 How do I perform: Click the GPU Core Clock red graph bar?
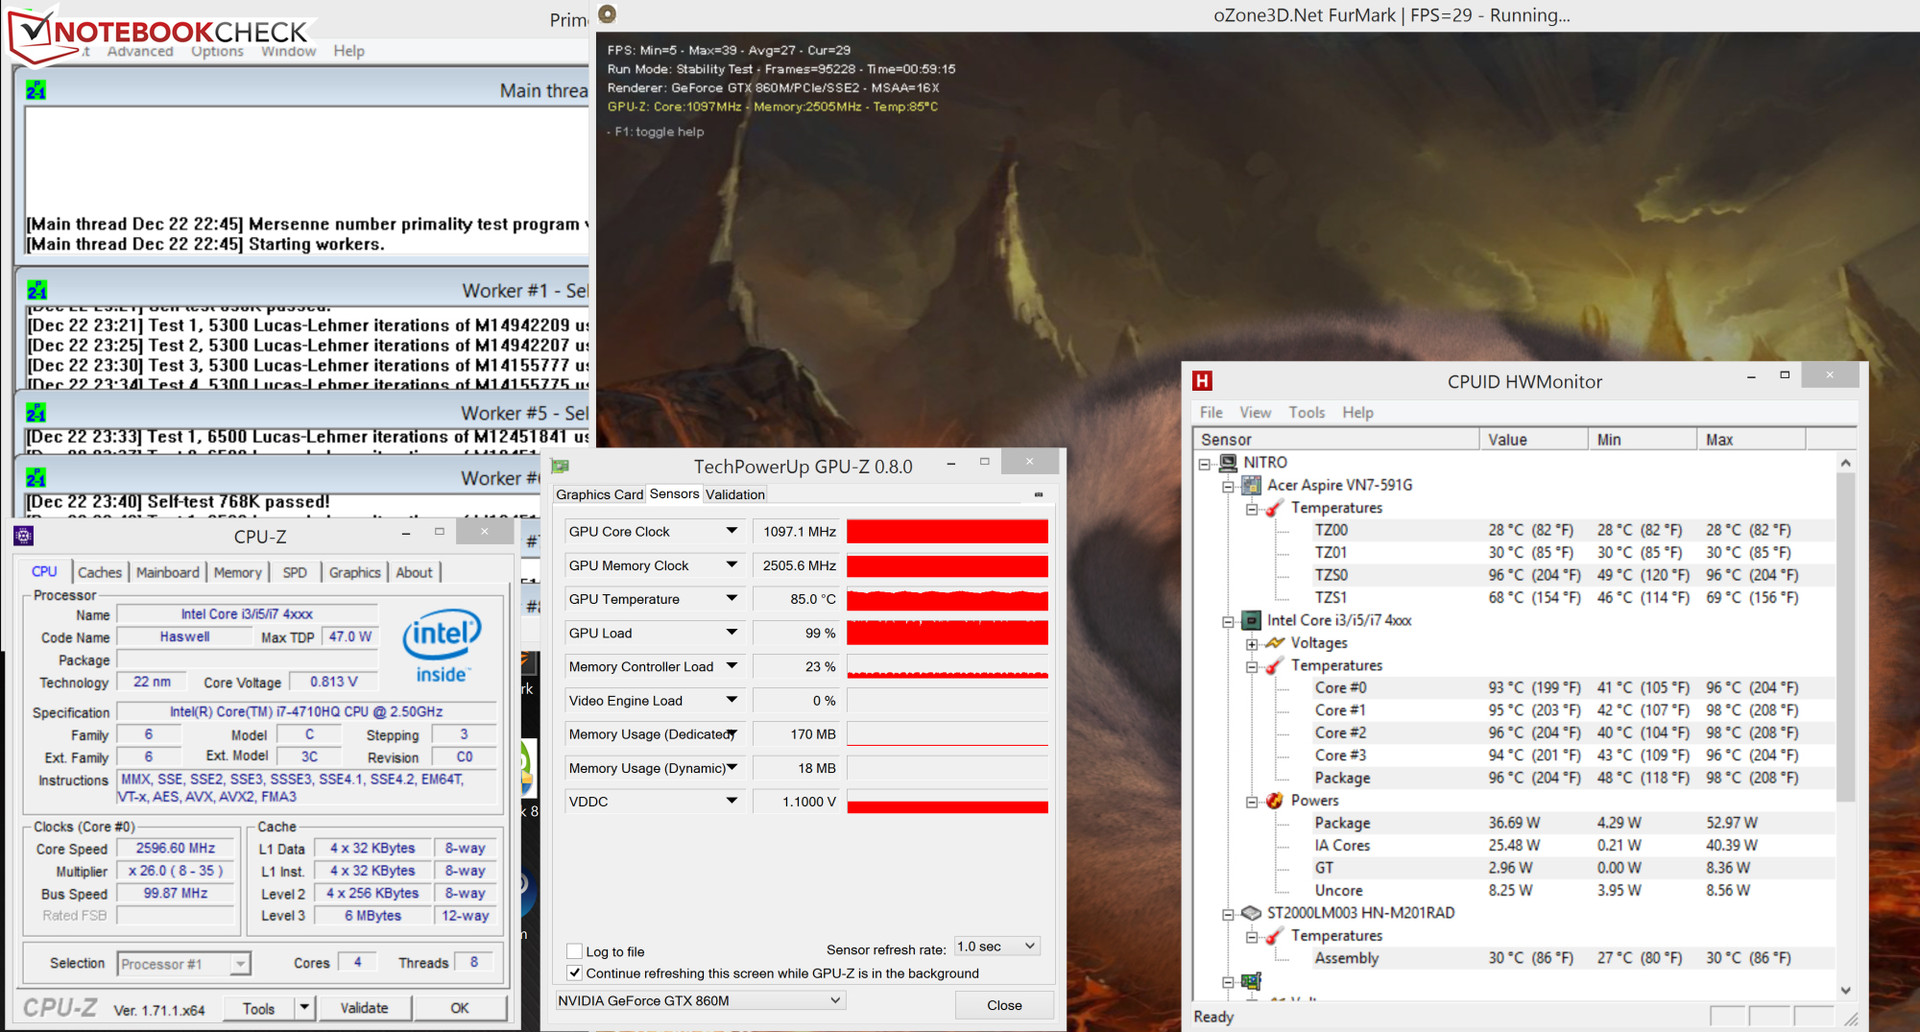[947, 531]
